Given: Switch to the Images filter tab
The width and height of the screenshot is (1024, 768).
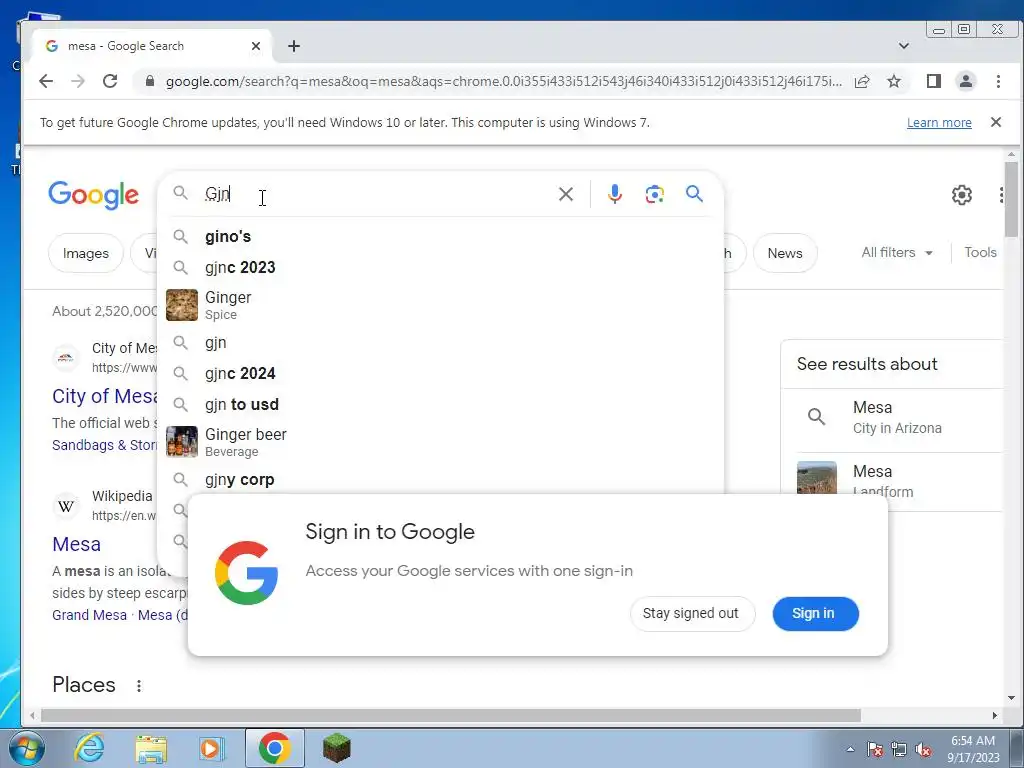Looking at the screenshot, I should click(86, 253).
